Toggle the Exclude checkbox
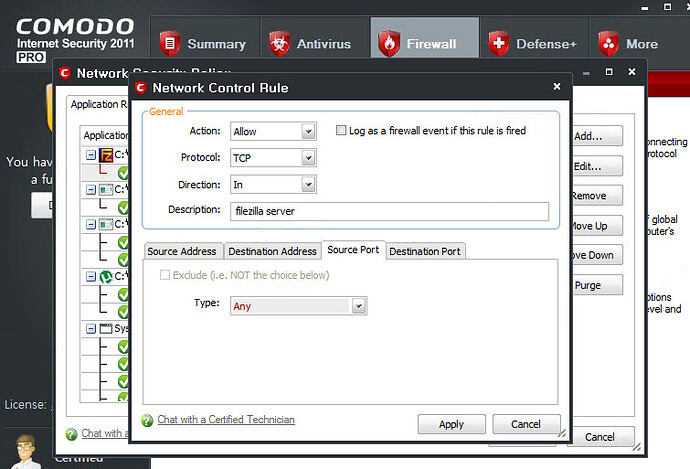 point(165,275)
